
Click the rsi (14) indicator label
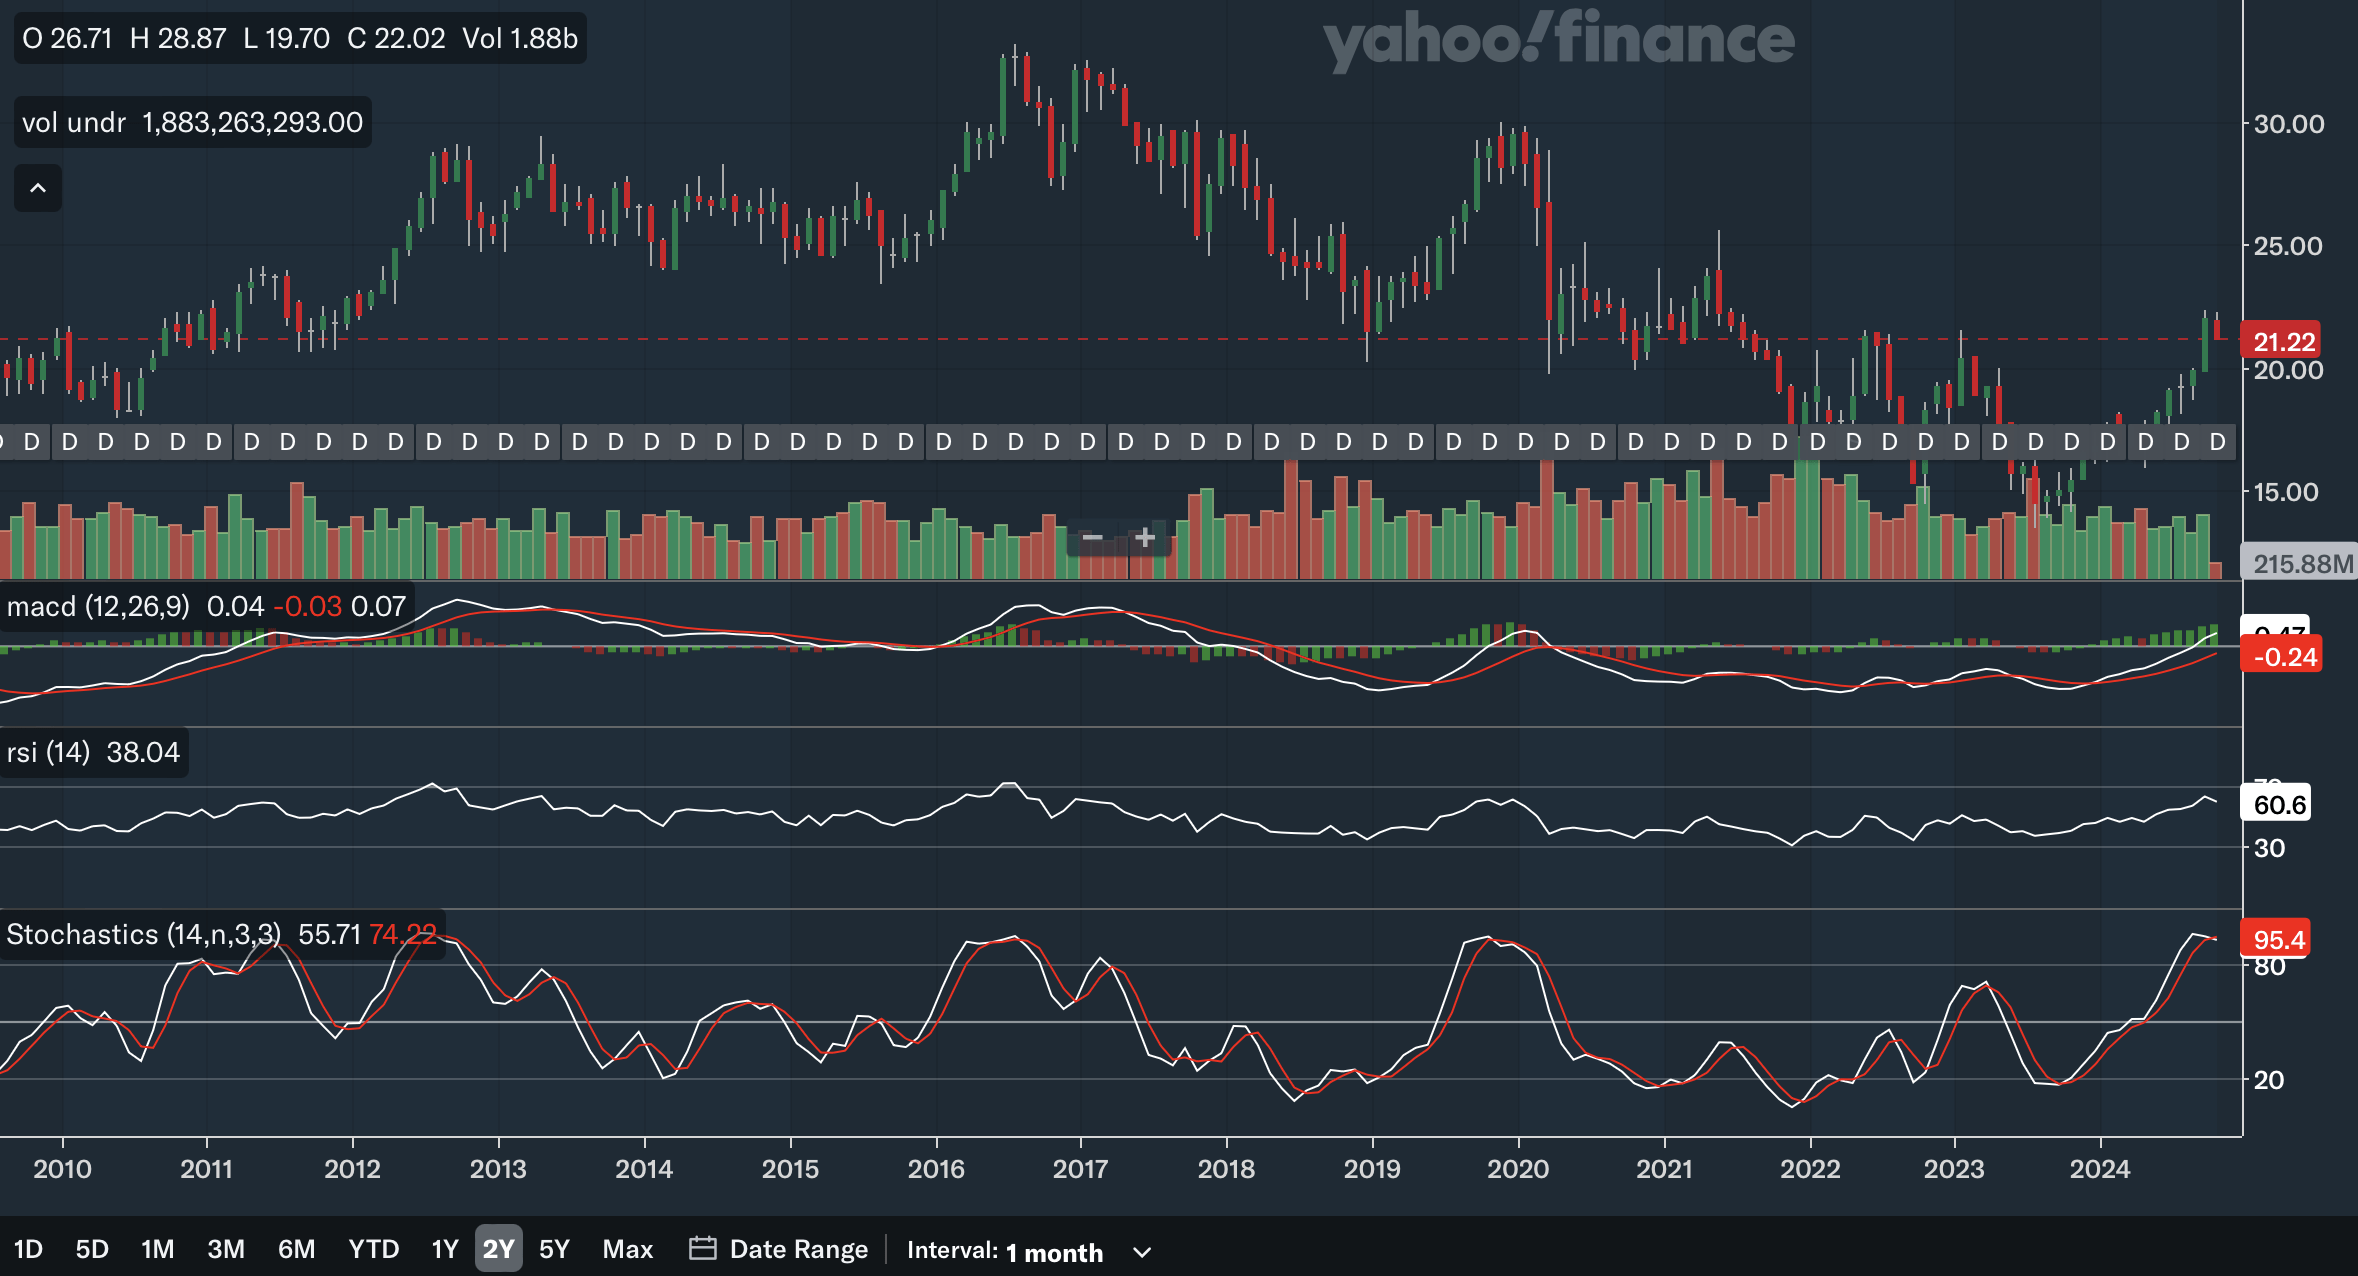[x=48, y=752]
